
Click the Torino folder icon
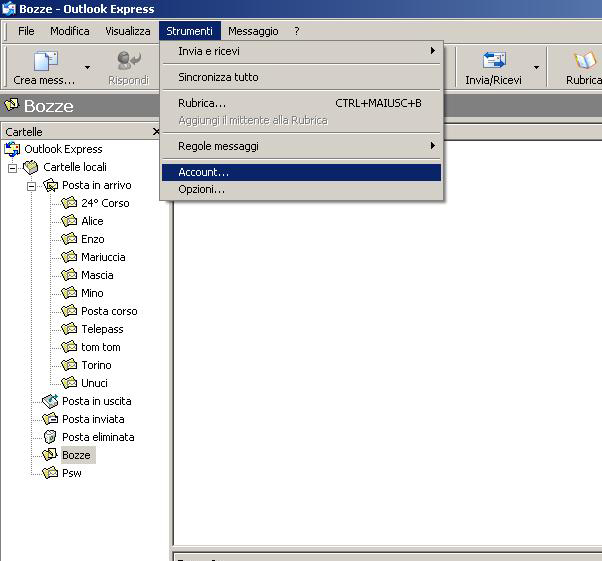point(69,365)
